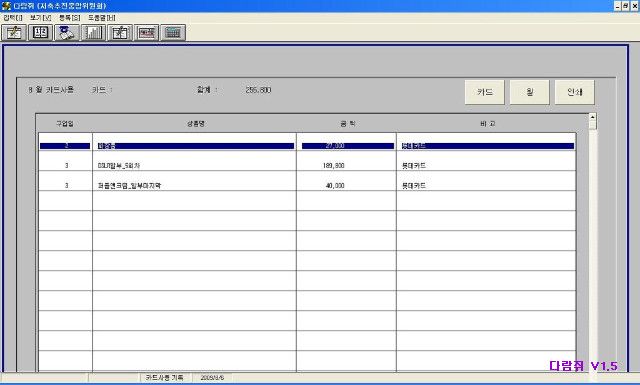
Task: Open the 통계[S] menu
Action: click(x=70, y=18)
